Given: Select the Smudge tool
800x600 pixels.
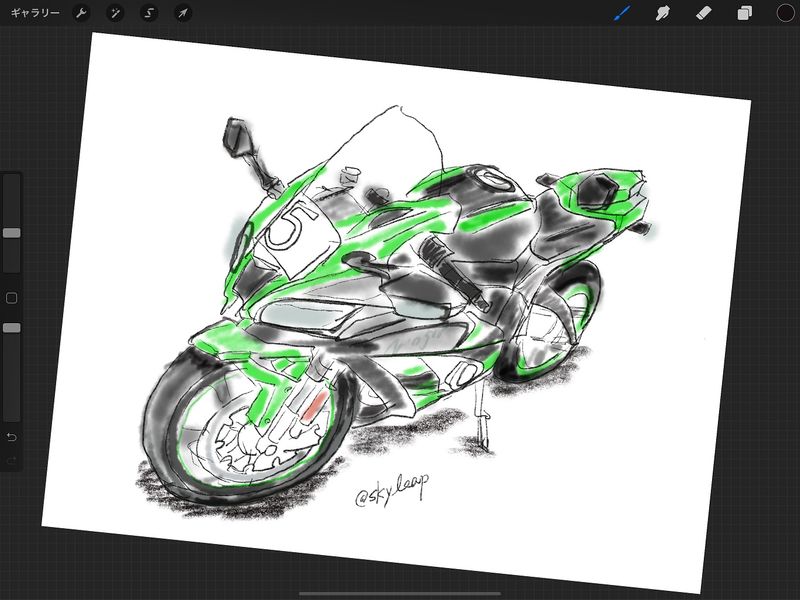Looking at the screenshot, I should coord(661,13).
